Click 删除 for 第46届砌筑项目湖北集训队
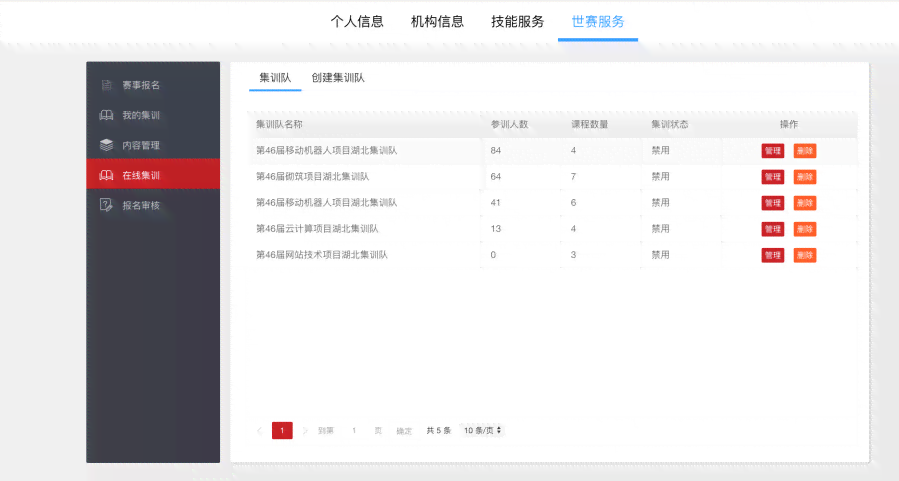This screenshot has width=899, height=481. click(804, 177)
